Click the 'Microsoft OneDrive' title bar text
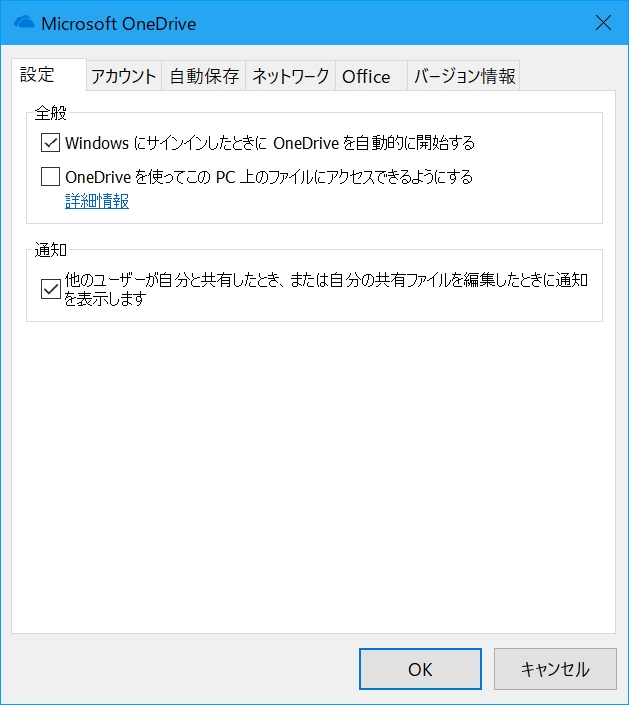629x705 pixels. [119, 23]
